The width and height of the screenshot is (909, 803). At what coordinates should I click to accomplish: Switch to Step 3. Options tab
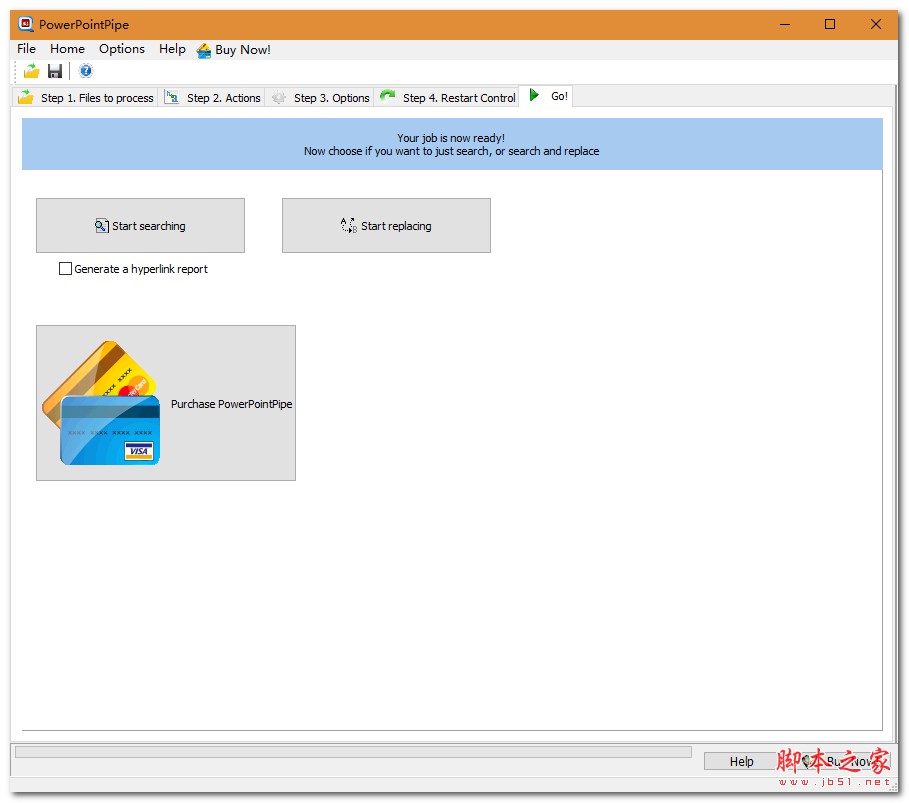(321, 97)
